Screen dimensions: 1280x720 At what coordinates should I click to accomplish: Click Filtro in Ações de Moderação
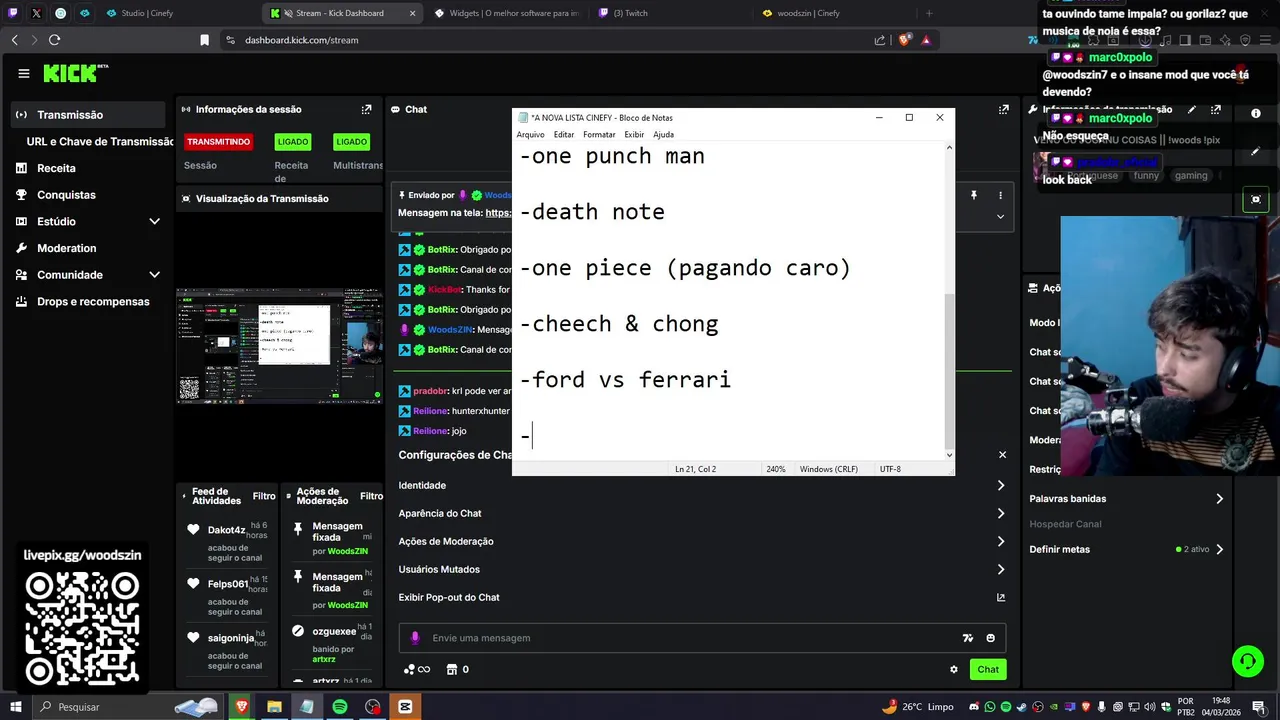(x=371, y=496)
